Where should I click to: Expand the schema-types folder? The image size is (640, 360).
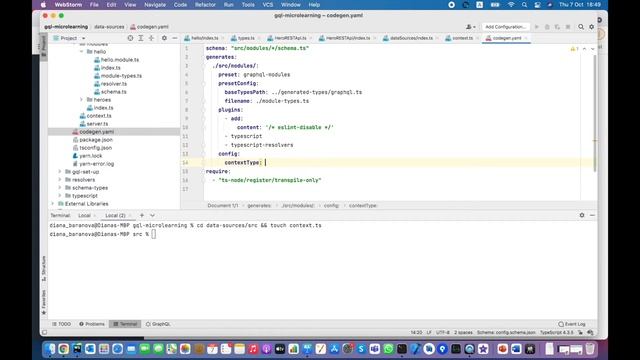pyautogui.click(x=60, y=188)
